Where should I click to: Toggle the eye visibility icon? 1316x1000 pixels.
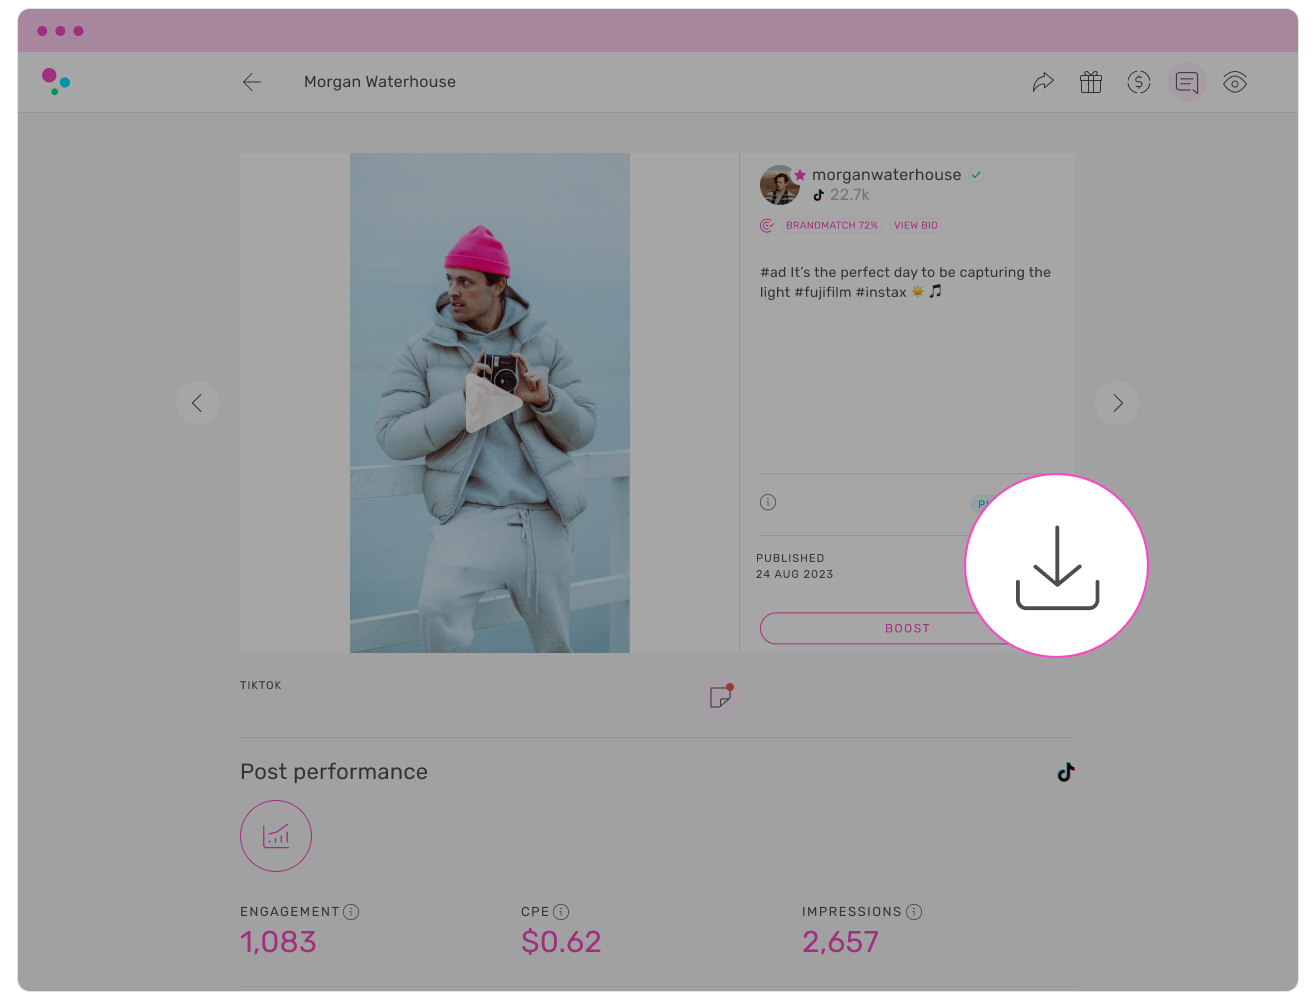tap(1235, 83)
